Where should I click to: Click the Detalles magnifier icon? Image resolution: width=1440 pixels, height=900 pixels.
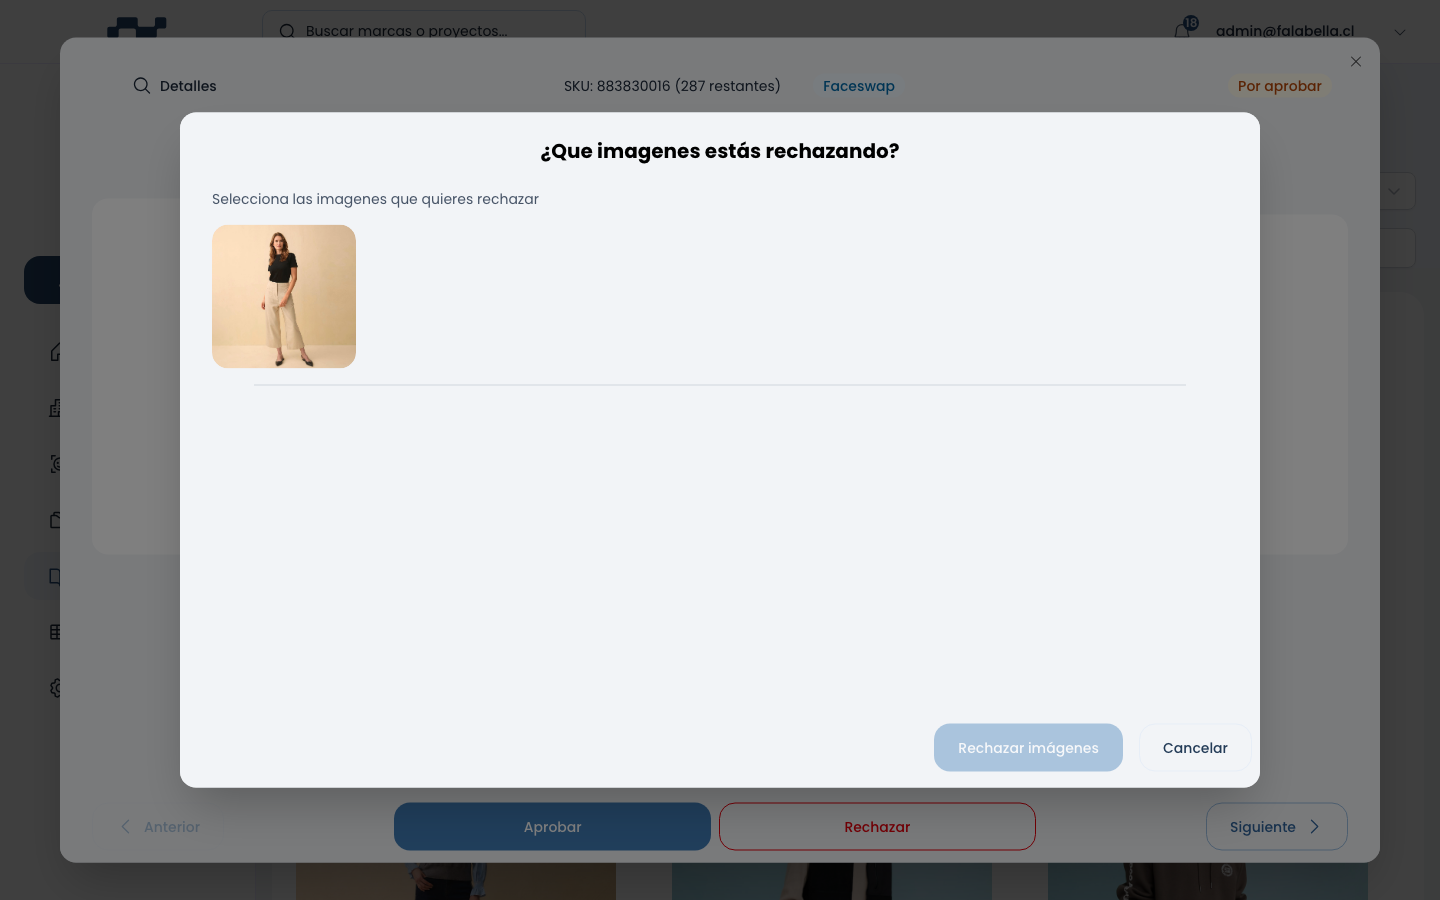click(x=142, y=86)
